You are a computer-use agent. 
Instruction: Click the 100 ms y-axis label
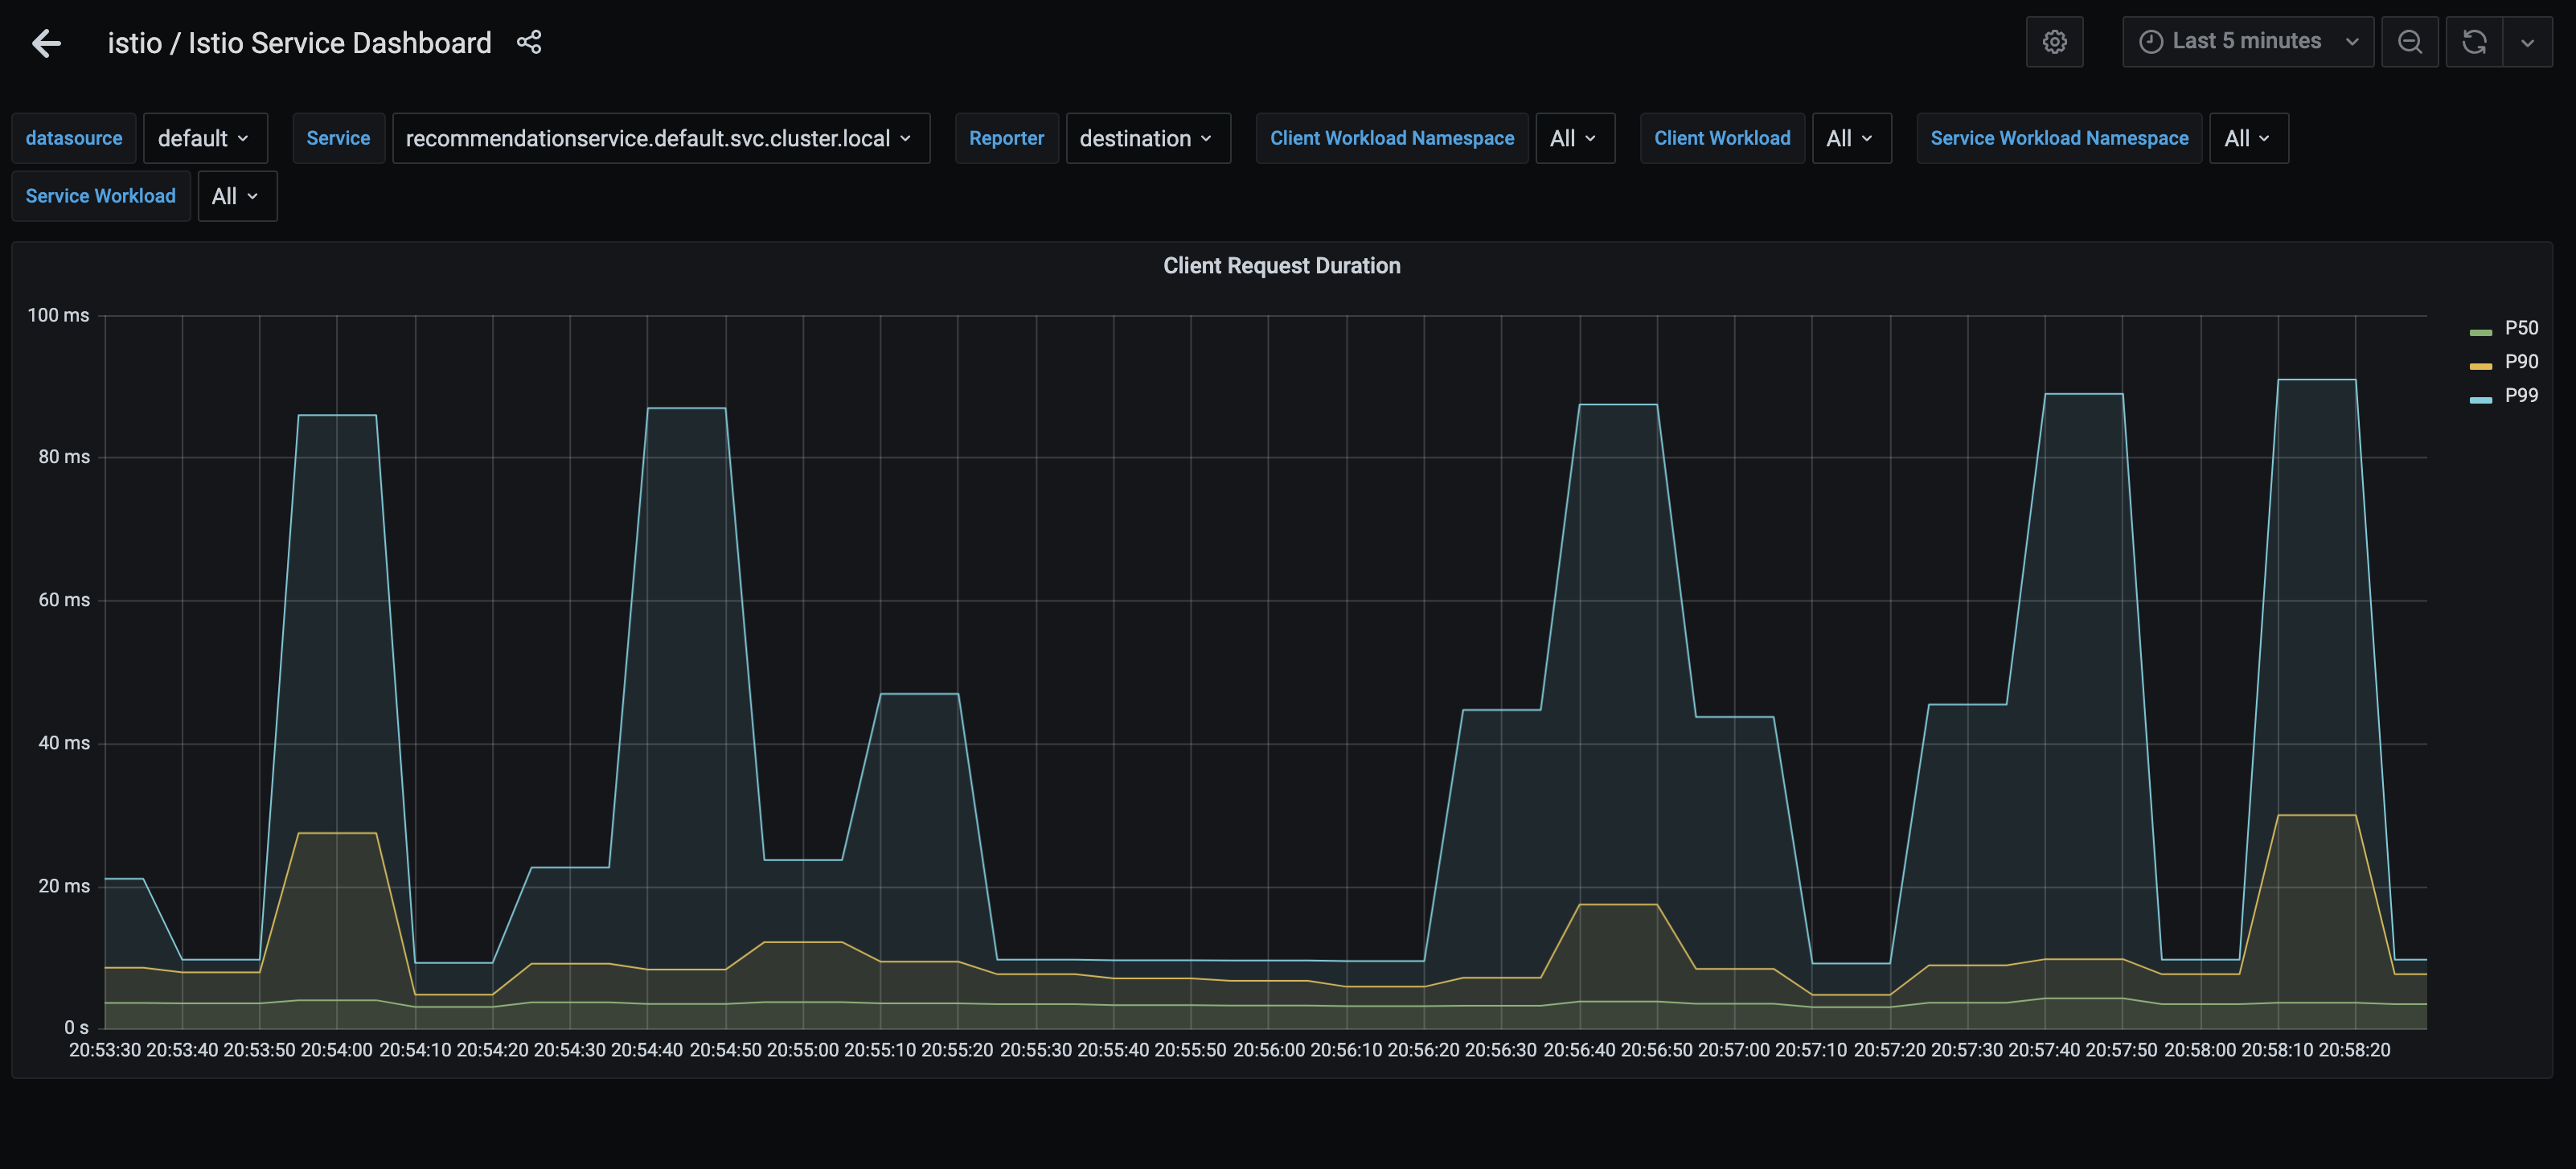[x=58, y=315]
